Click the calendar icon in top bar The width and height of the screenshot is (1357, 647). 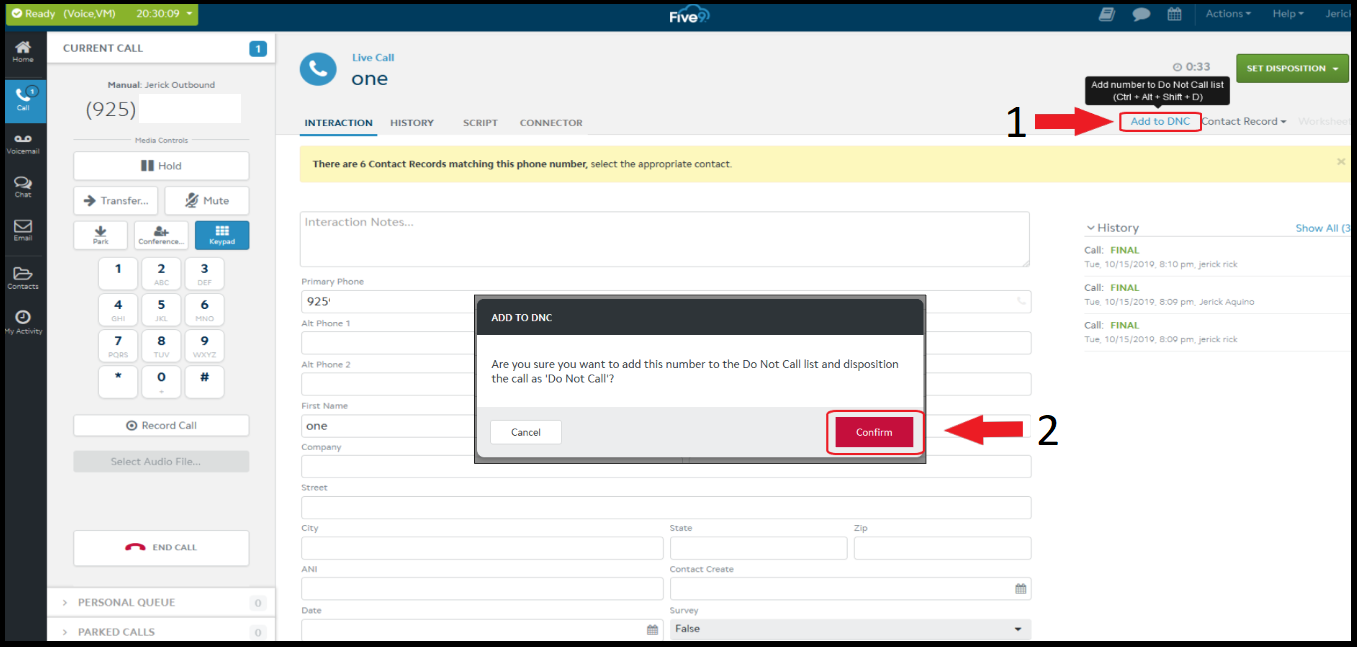[1174, 14]
